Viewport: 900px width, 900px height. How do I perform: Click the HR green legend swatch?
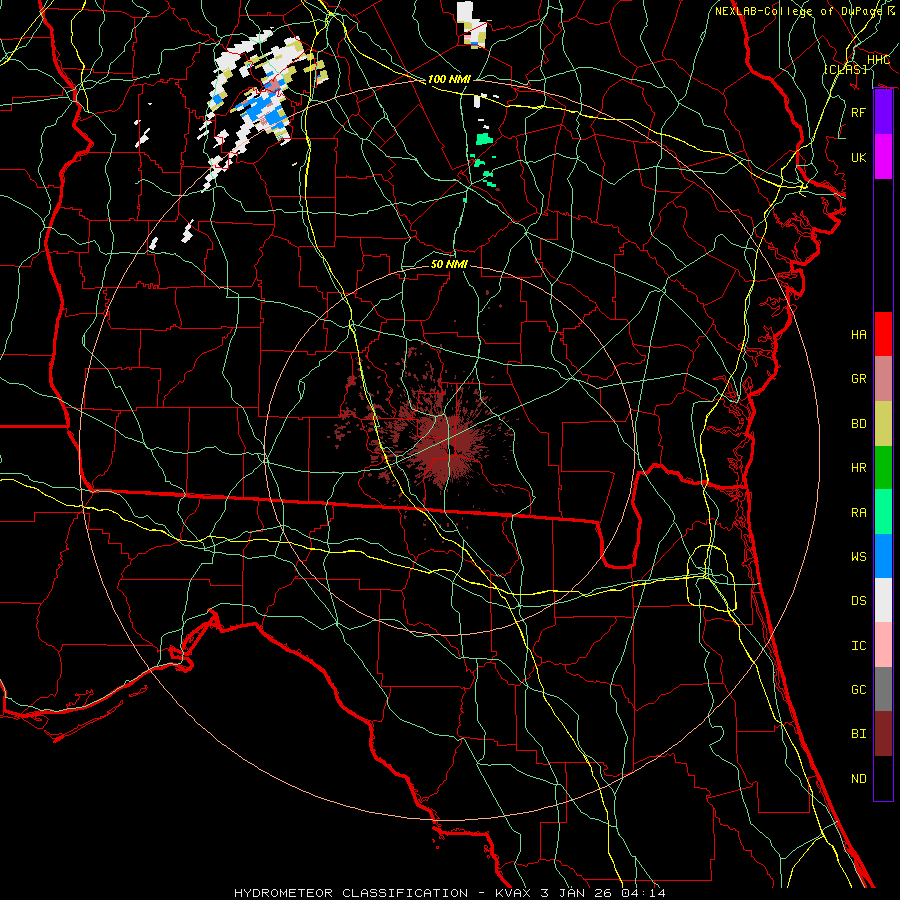pyautogui.click(x=883, y=468)
